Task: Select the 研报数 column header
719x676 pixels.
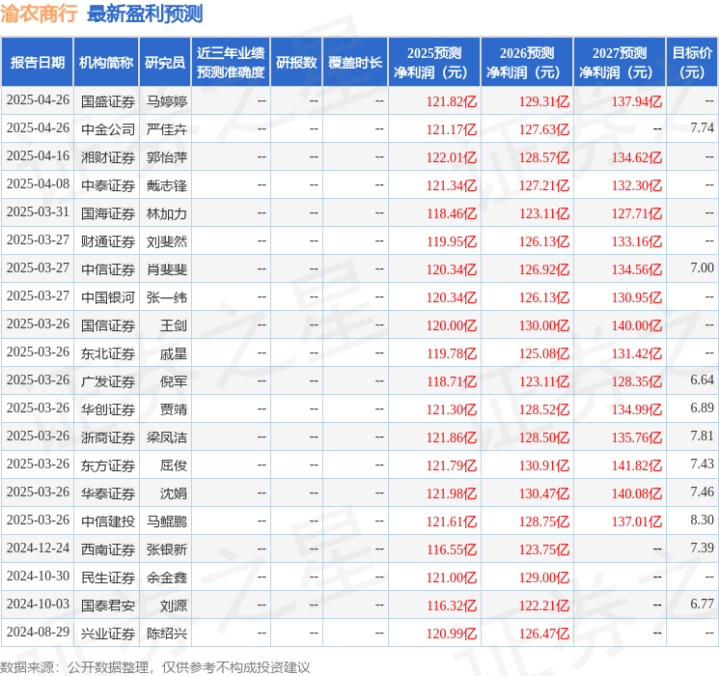Action: [296, 62]
